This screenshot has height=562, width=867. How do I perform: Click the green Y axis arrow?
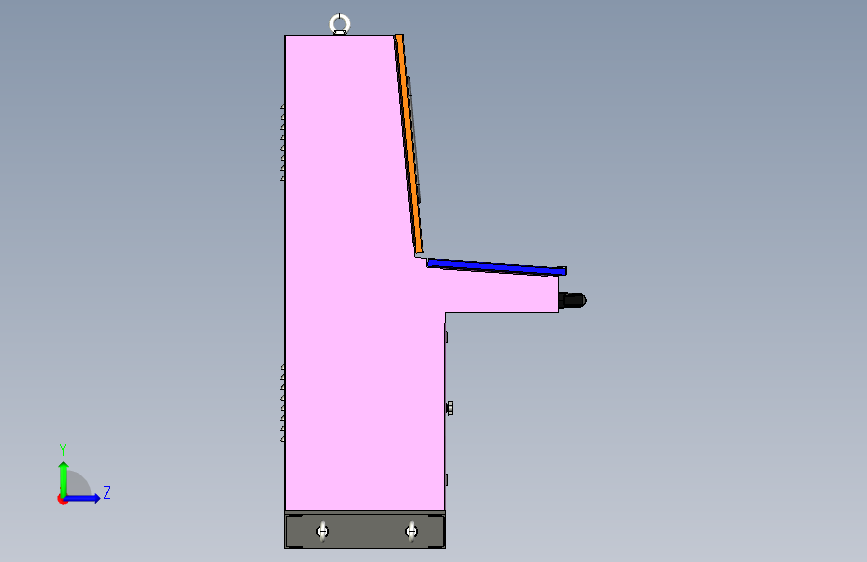pyautogui.click(x=64, y=478)
